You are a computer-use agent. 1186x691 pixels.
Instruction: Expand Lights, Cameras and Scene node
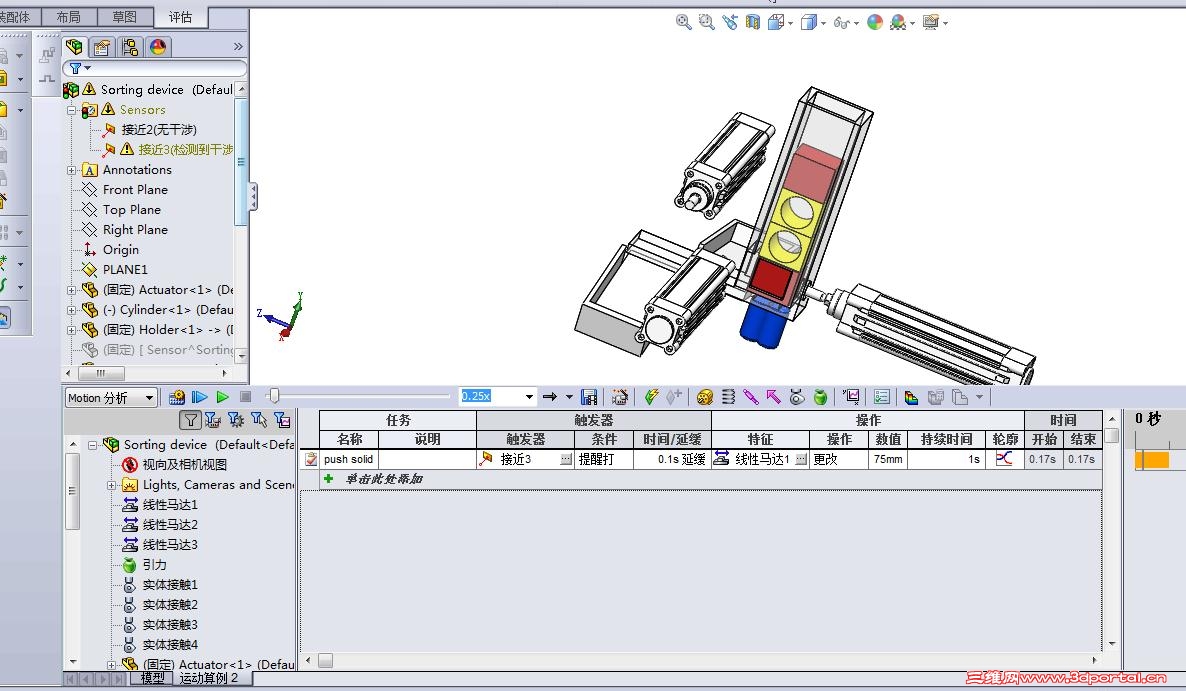(x=111, y=485)
